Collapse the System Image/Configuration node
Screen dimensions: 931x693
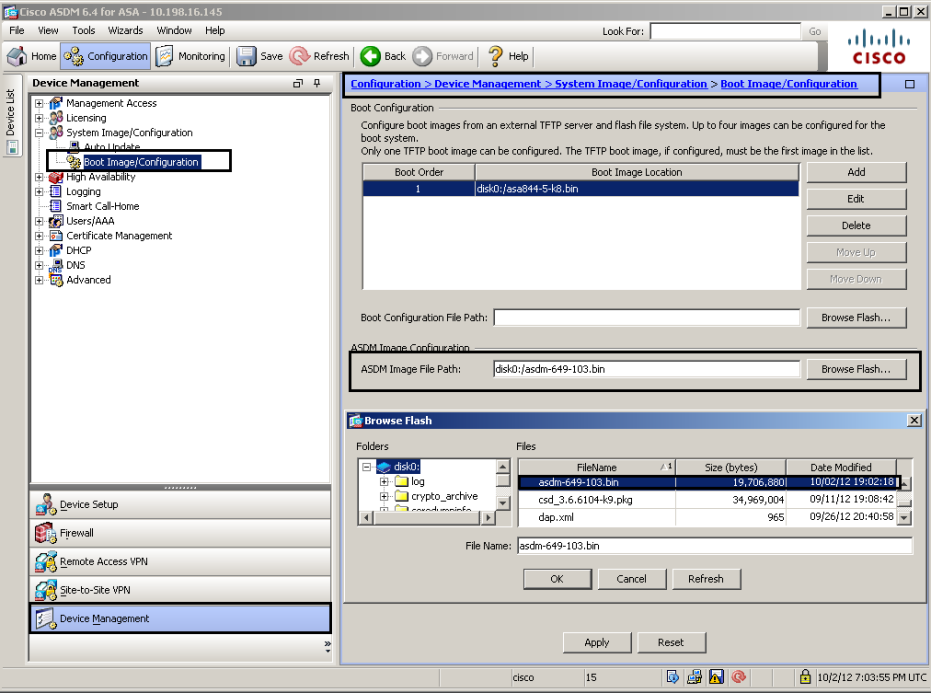pyautogui.click(x=39, y=132)
